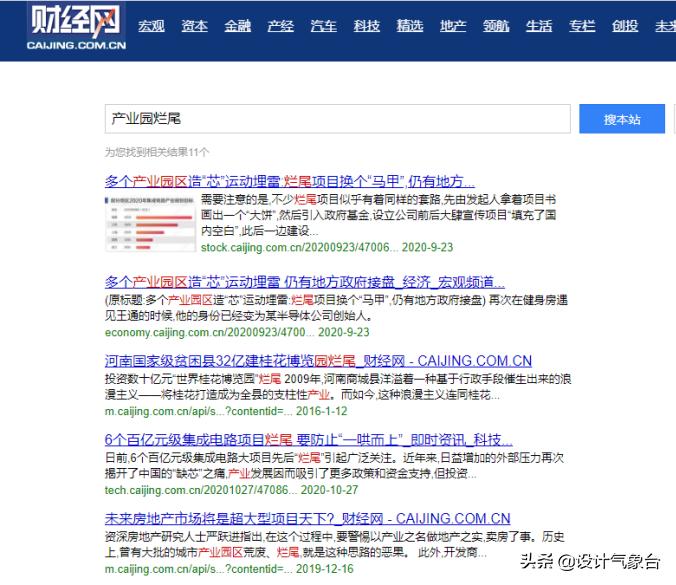The width and height of the screenshot is (676, 585).
Task: Open the 创投 navigation menu item
Action: (x=625, y=26)
